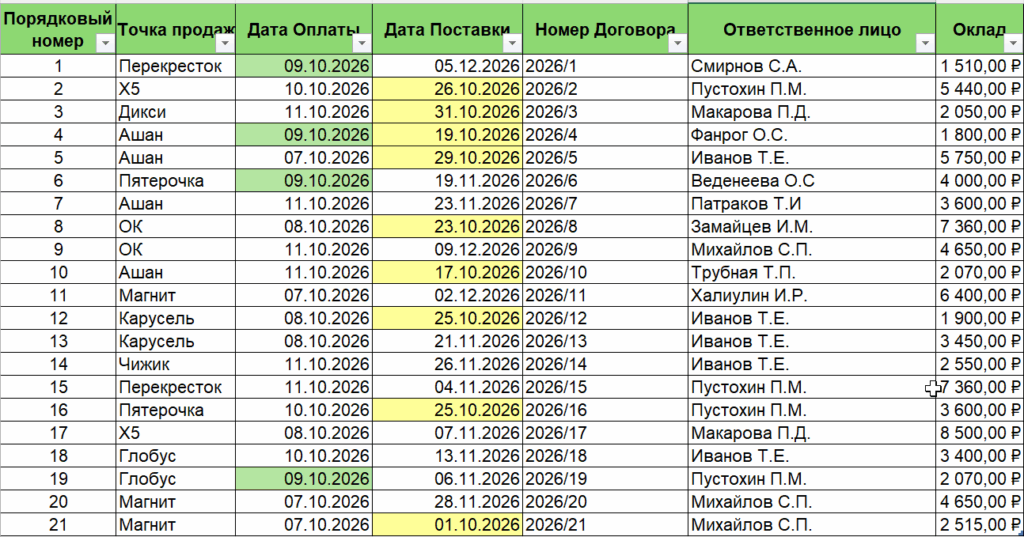Viewport: 1024px width, 537px height.
Task: Select the Номер Договора header cell
Action: click(x=605, y=29)
